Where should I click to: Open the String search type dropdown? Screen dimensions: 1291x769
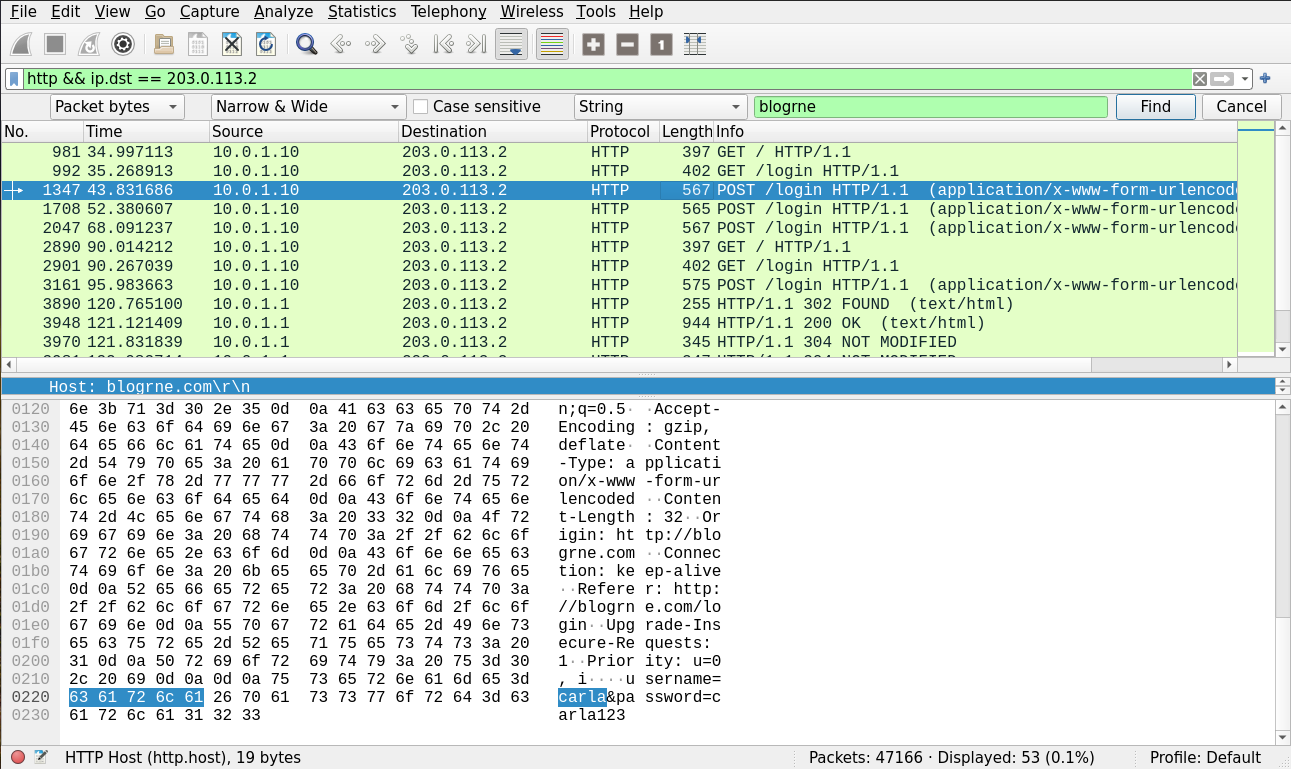point(660,107)
